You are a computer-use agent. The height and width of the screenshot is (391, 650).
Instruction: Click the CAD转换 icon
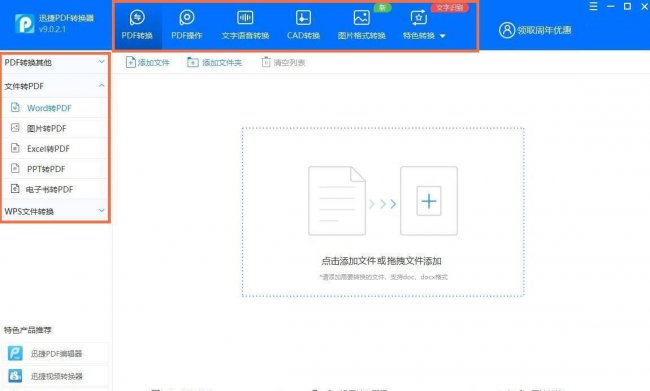click(303, 17)
